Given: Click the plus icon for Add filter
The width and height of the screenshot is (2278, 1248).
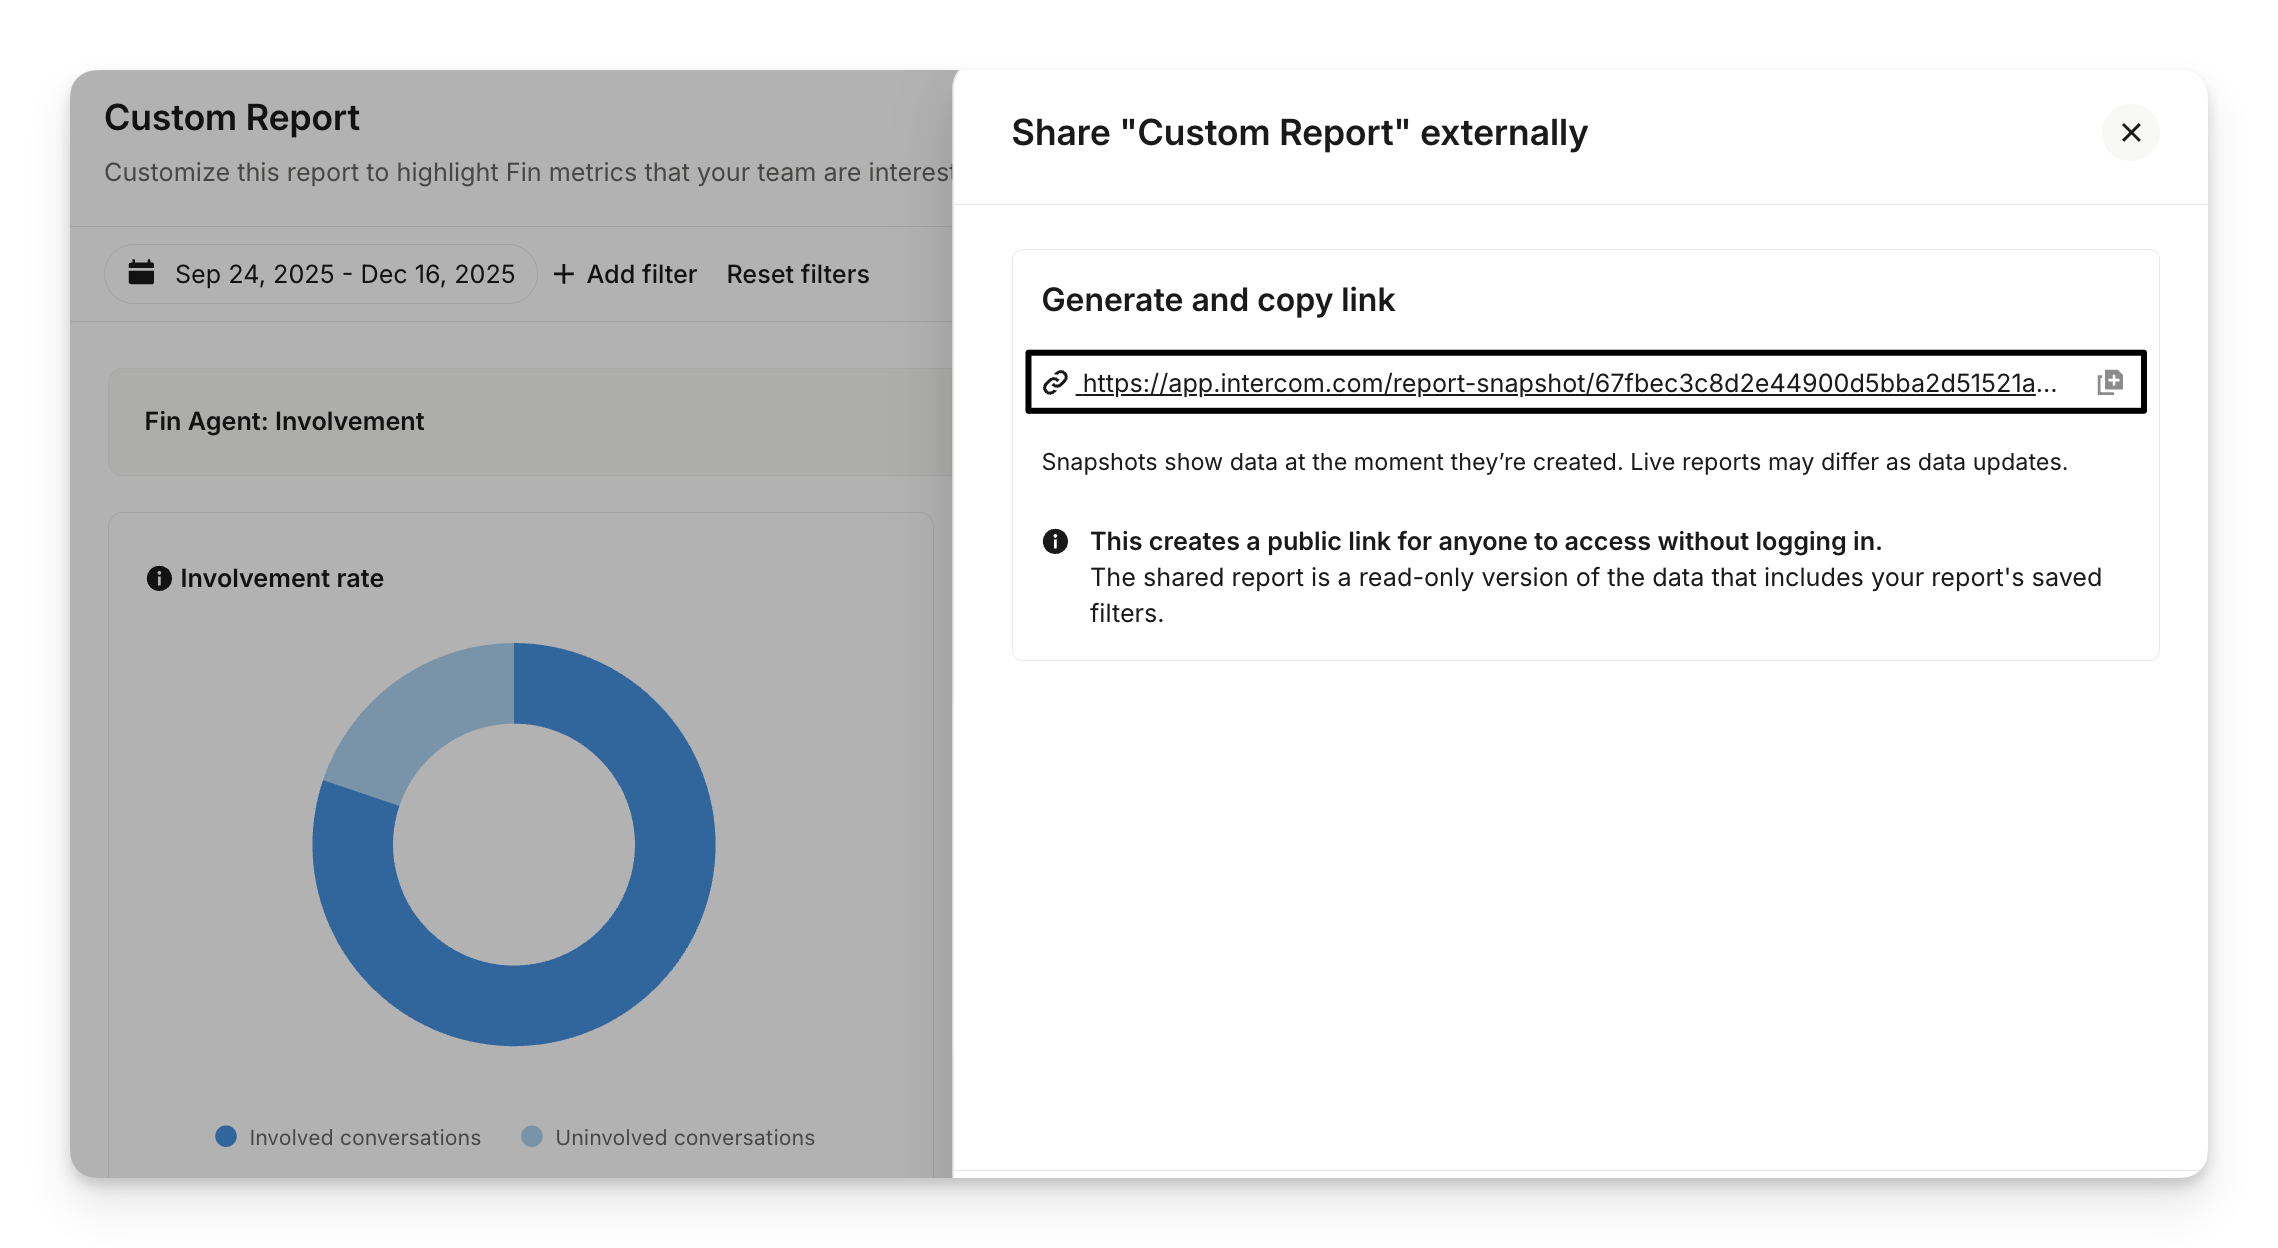Looking at the screenshot, I should (x=564, y=274).
